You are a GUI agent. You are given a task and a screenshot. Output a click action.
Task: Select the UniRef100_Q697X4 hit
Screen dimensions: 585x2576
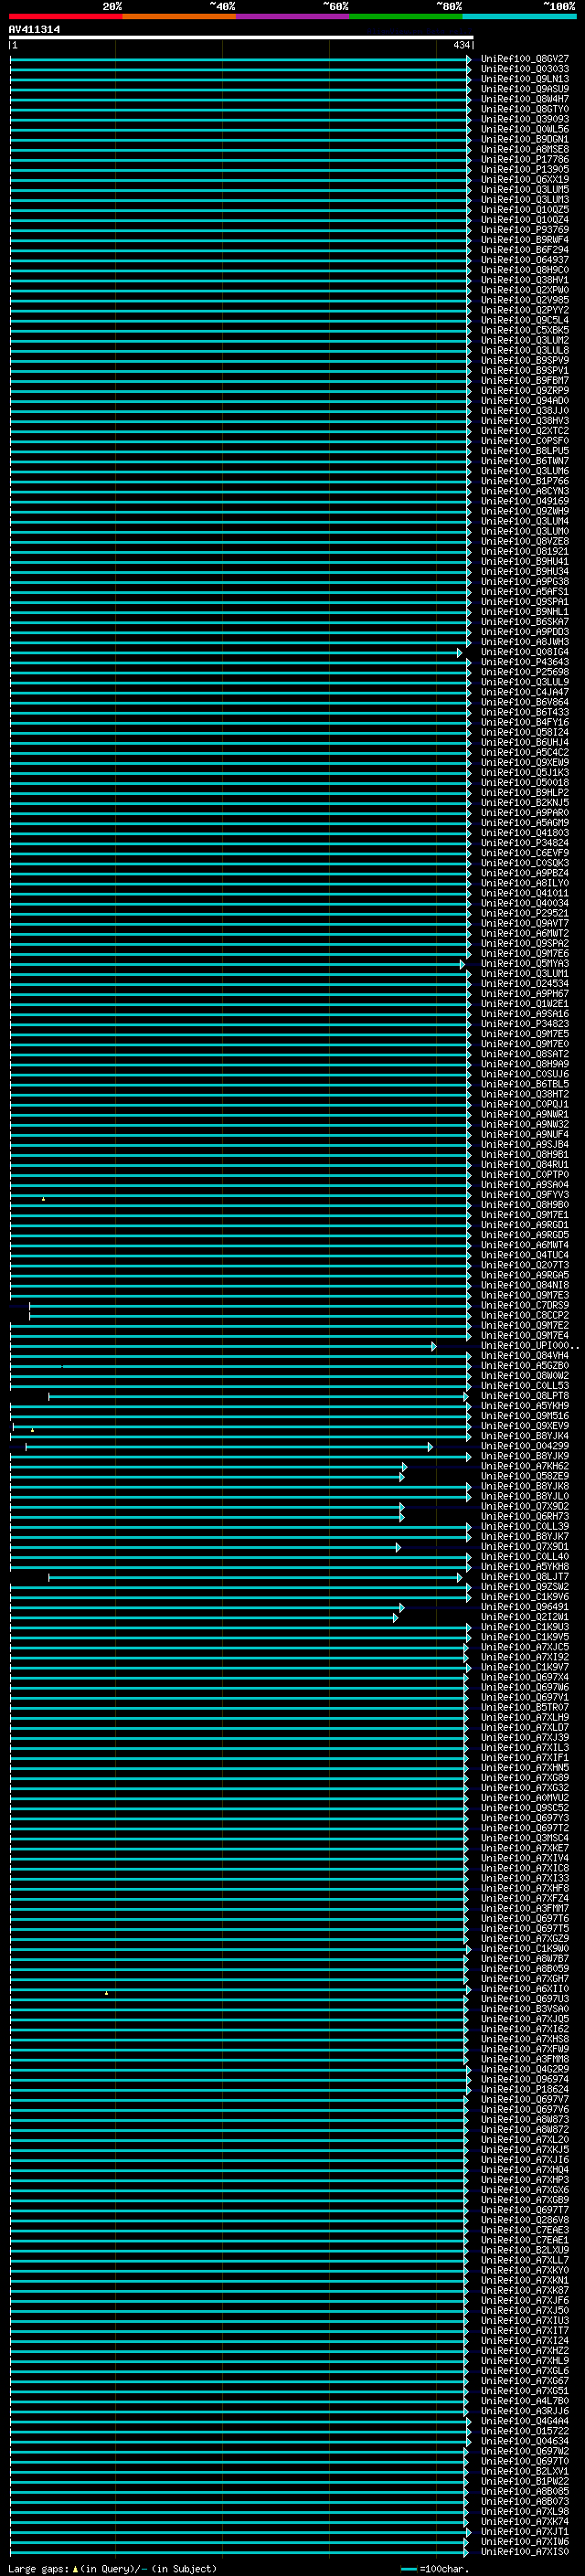tap(525, 1677)
